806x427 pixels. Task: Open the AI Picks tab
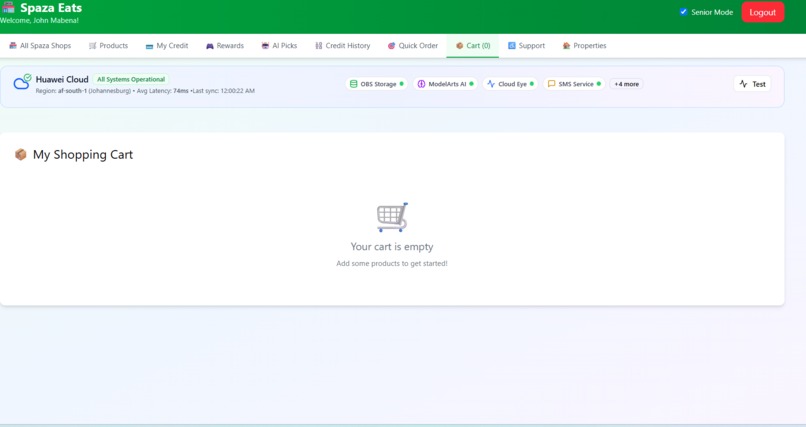(280, 46)
